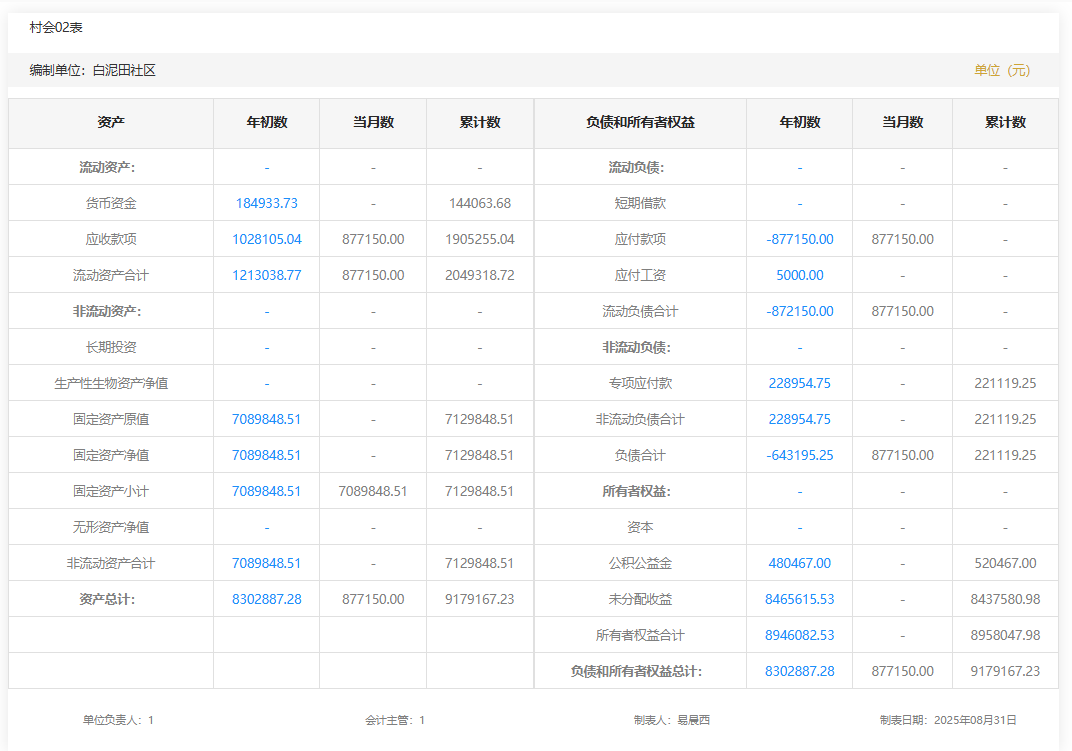Open the 资产总计 年初数 link 8302887.28

(x=266, y=599)
